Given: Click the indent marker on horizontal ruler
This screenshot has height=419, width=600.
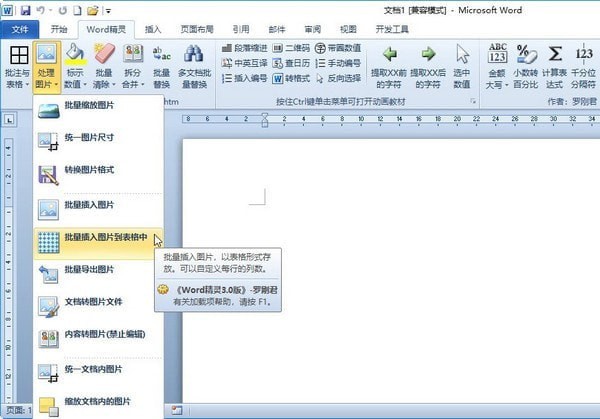Looking at the screenshot, I should pyautogui.click(x=264, y=119).
